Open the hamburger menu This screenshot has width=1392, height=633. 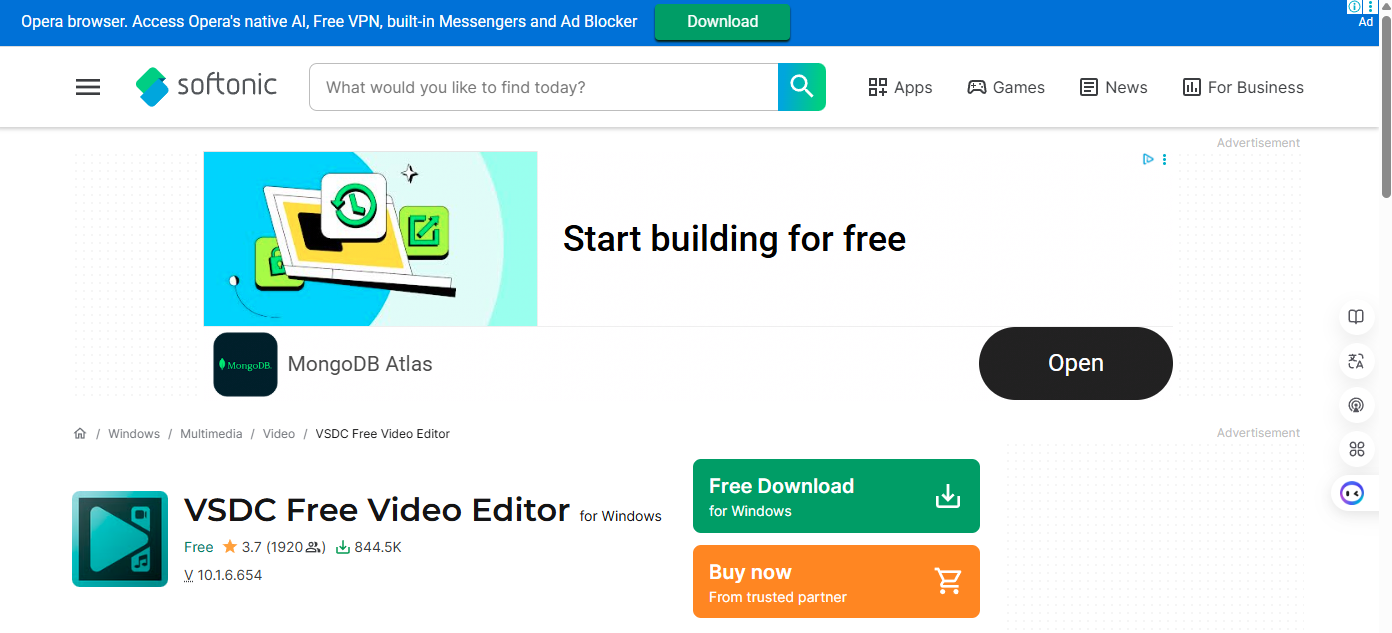(88, 87)
